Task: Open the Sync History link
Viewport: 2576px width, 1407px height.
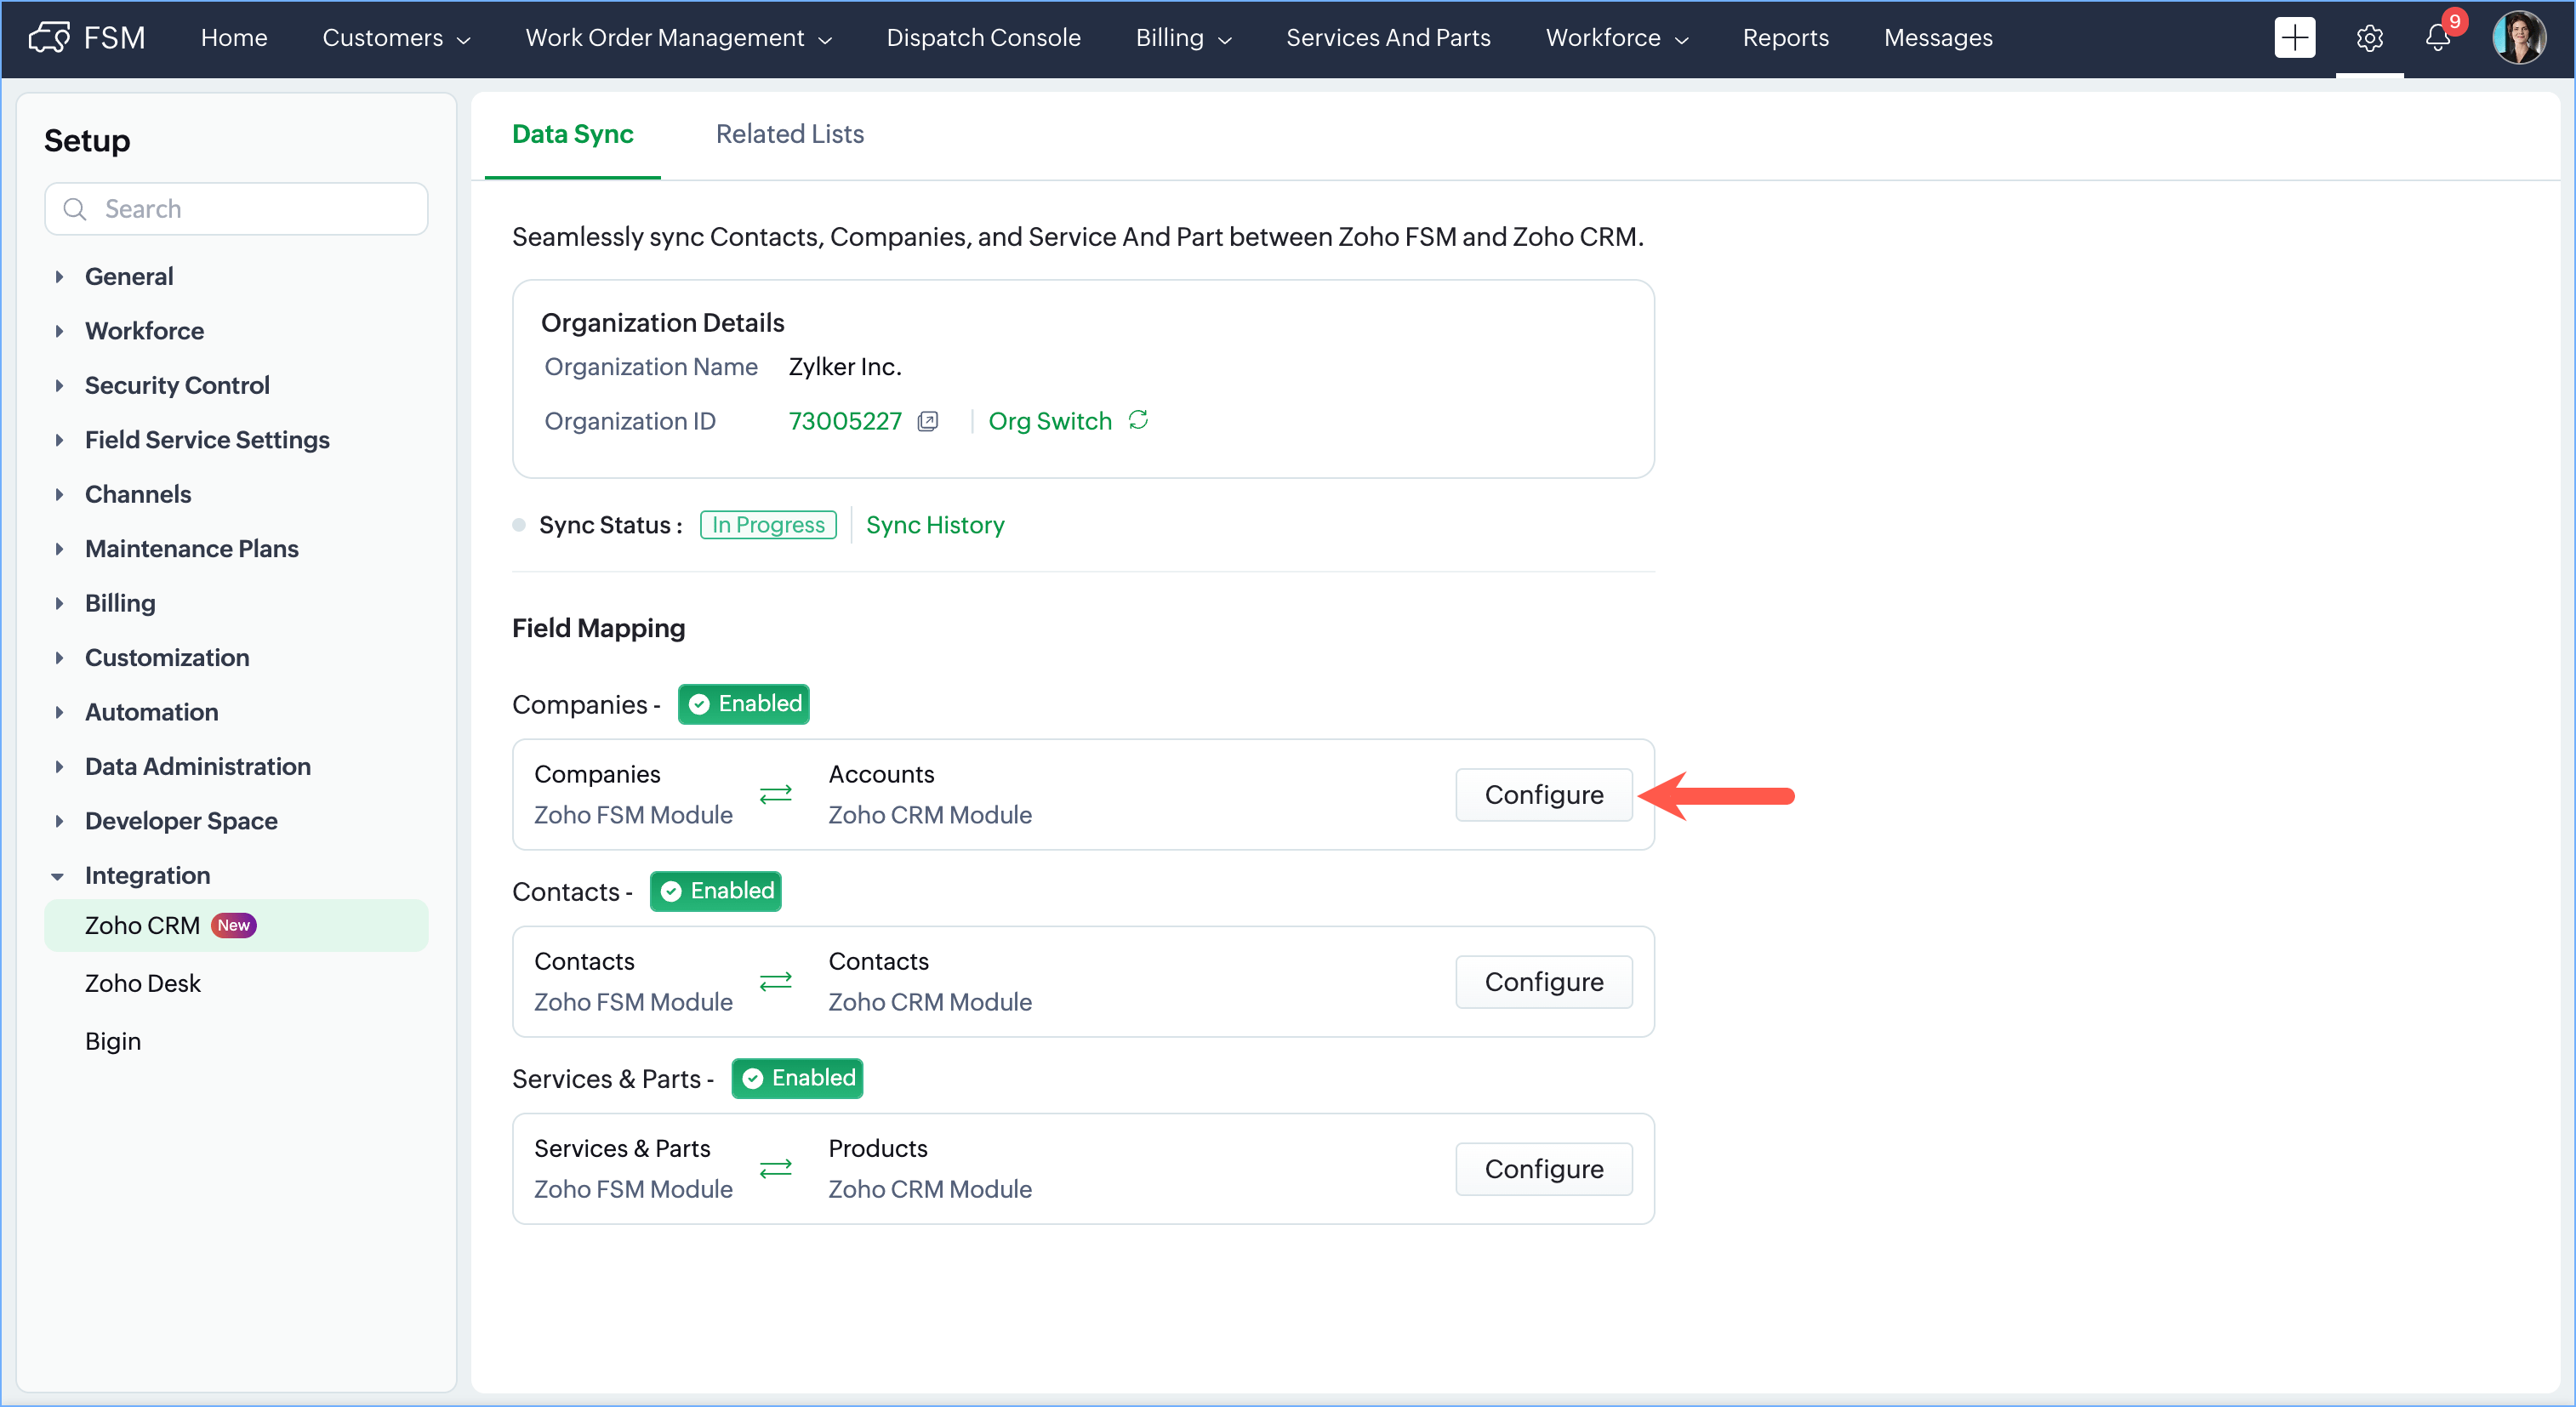Action: [x=934, y=525]
